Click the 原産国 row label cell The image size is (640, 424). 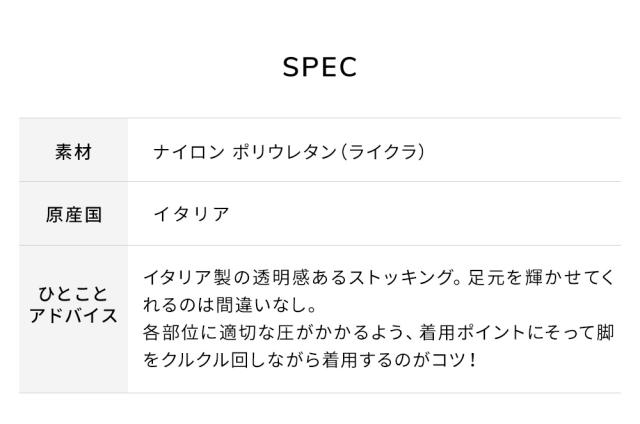pyautogui.click(x=73, y=214)
